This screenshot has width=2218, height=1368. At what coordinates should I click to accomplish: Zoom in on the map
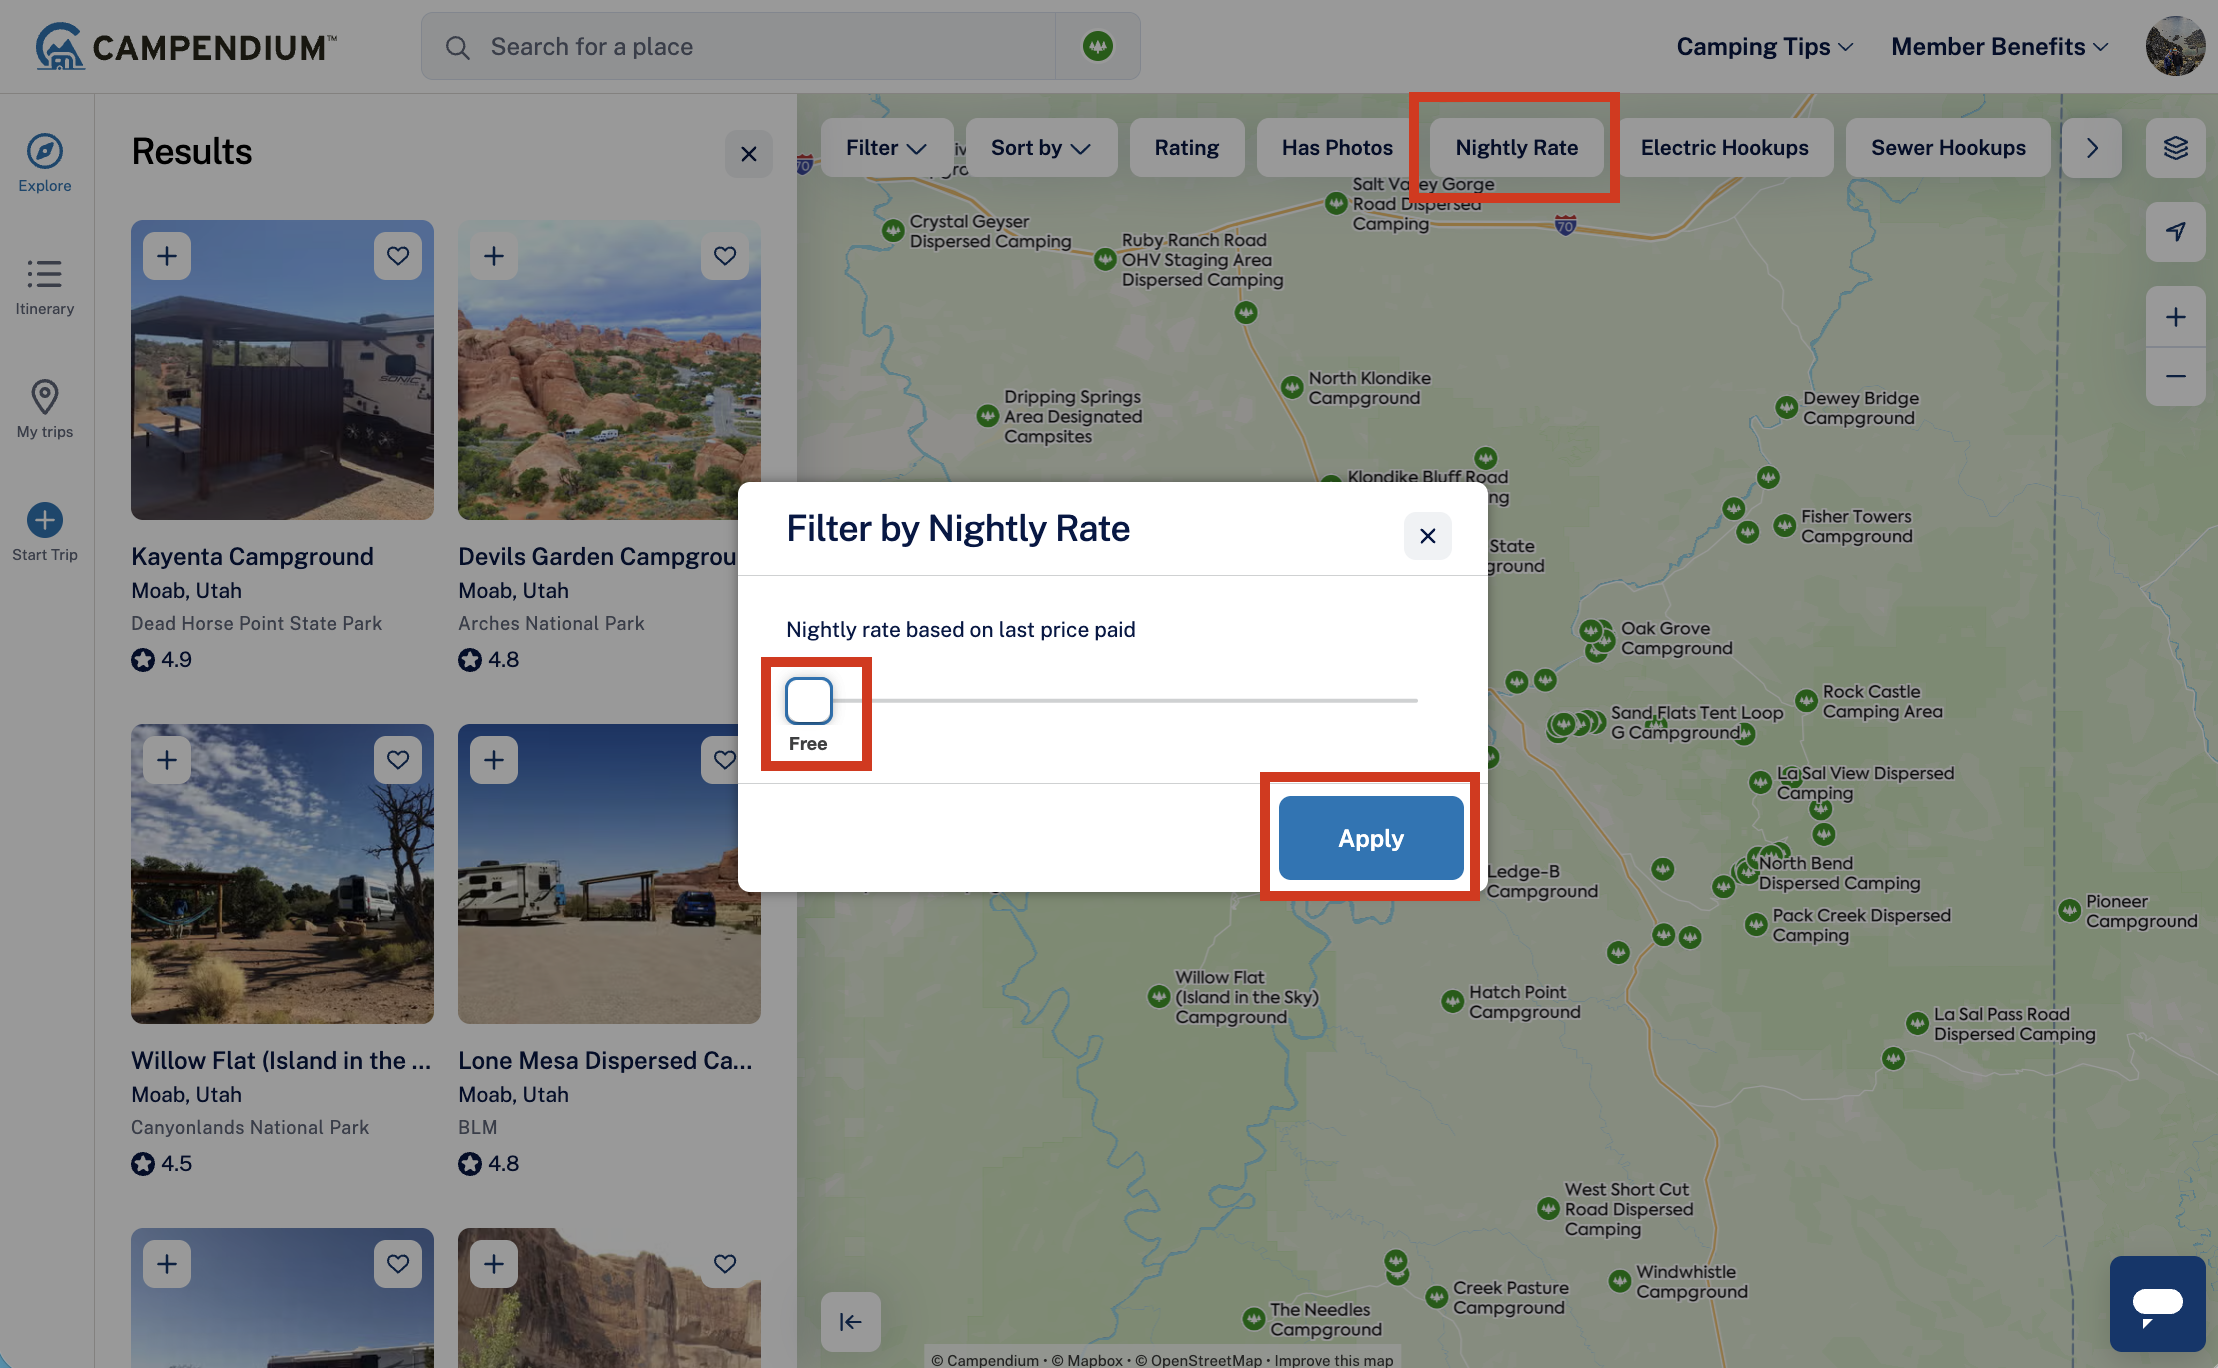coord(2176,317)
